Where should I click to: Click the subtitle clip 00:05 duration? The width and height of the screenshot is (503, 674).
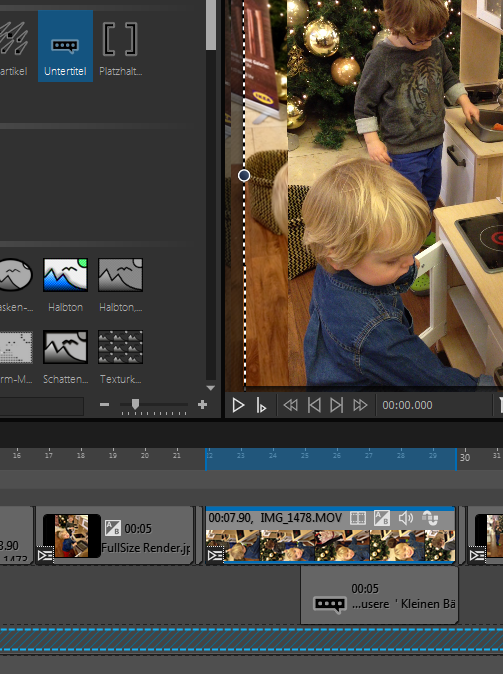pyautogui.click(x=365, y=588)
